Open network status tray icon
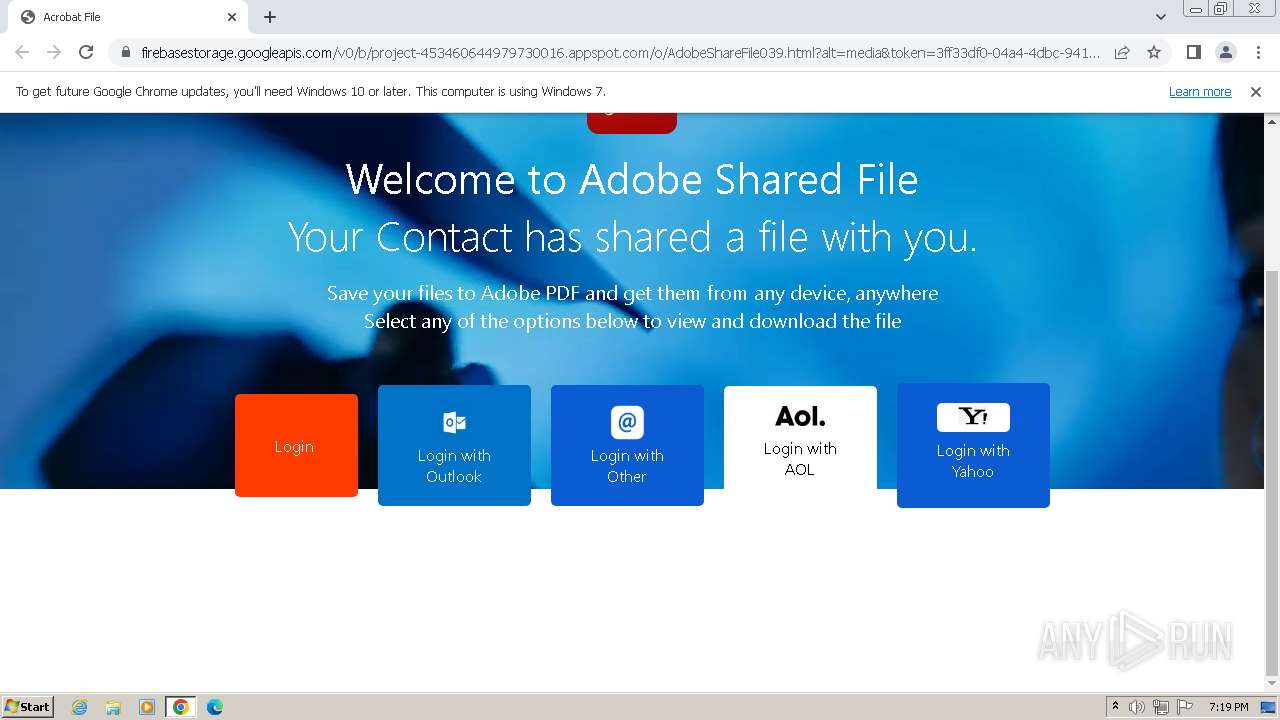The width and height of the screenshot is (1280, 720). tap(1161, 707)
